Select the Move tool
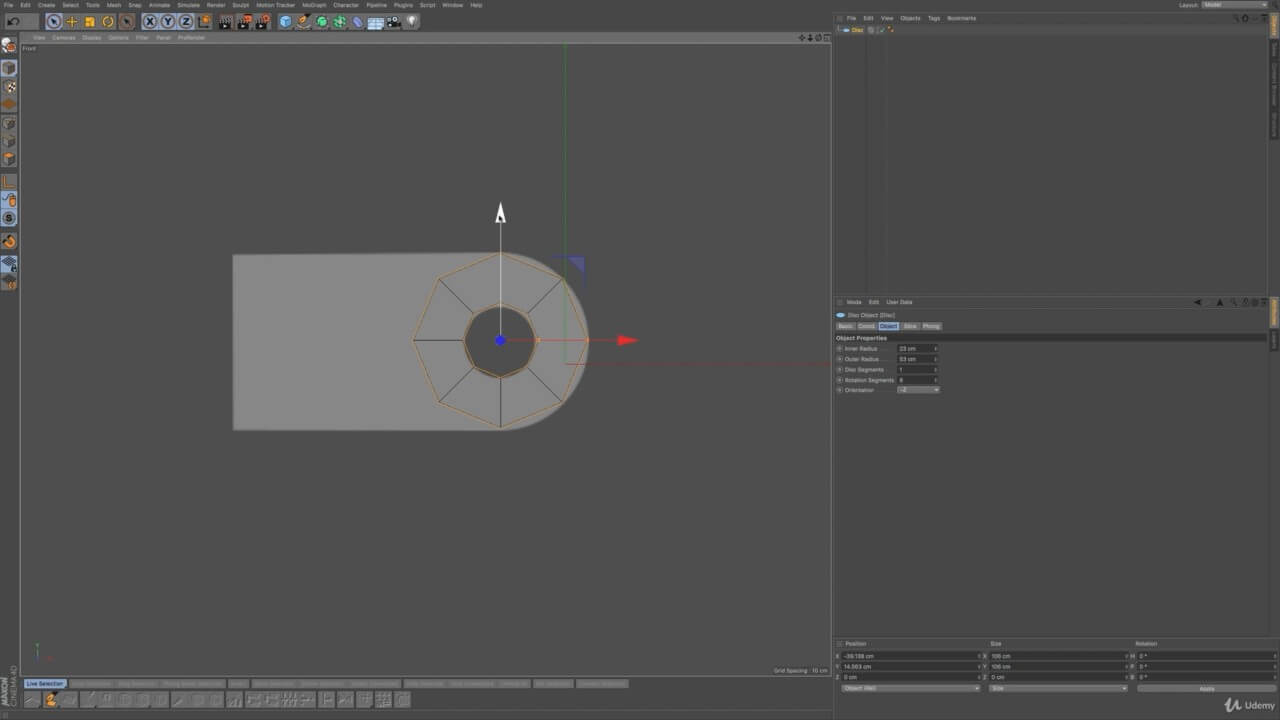 coord(72,21)
